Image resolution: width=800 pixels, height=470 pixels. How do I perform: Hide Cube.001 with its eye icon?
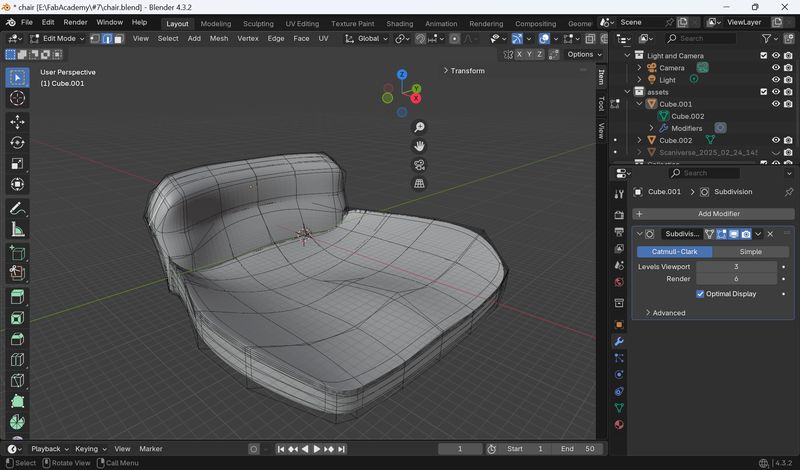point(776,104)
